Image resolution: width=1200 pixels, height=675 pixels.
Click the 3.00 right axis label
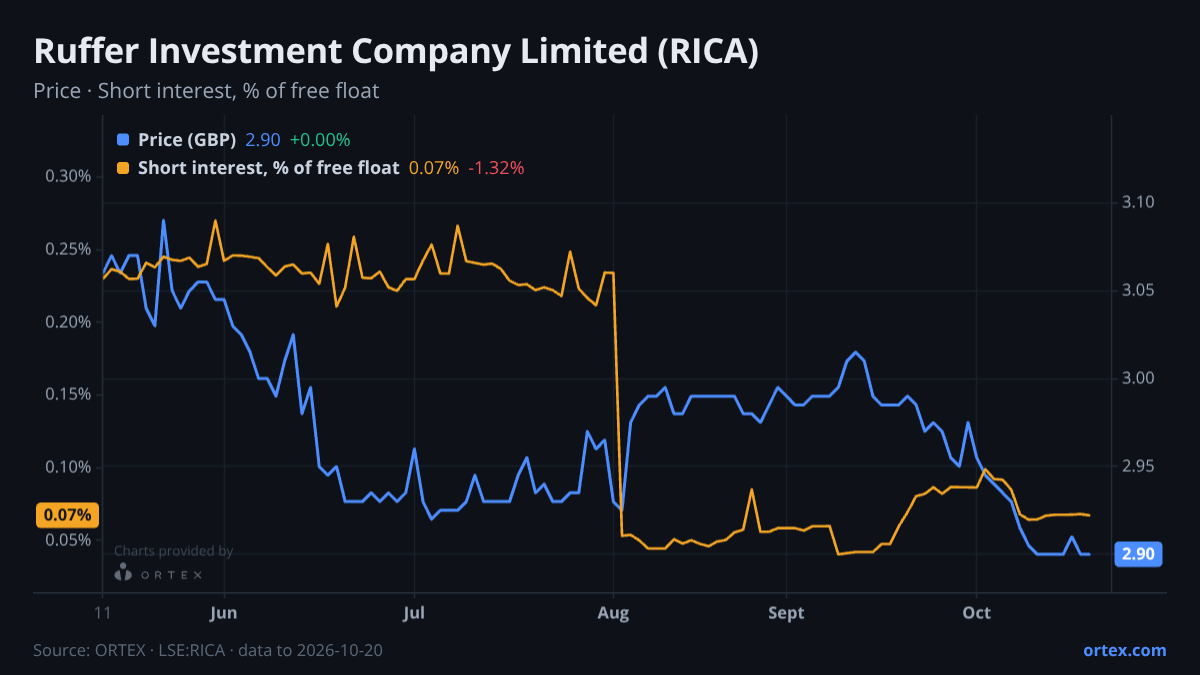pyautogui.click(x=1138, y=379)
